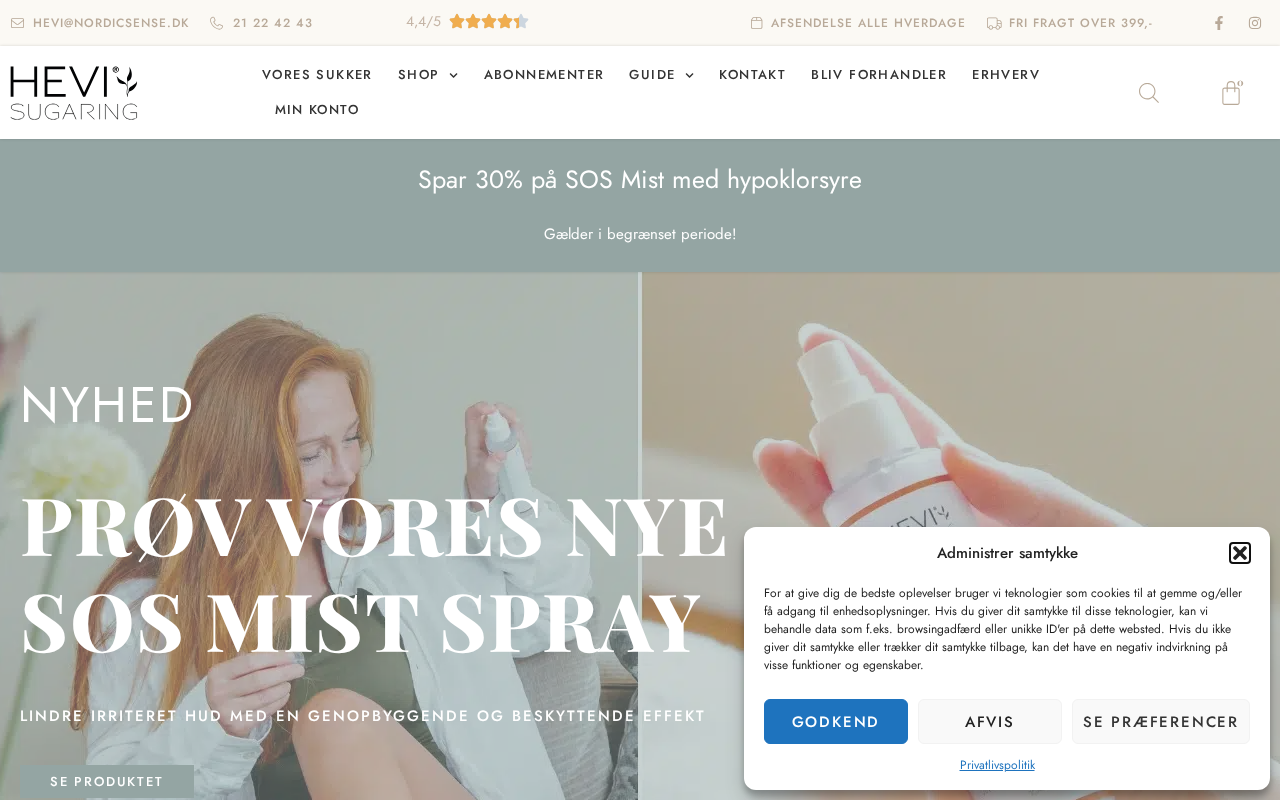Open the shopping cart bag icon
This screenshot has height=800, width=1280.
(x=1231, y=93)
